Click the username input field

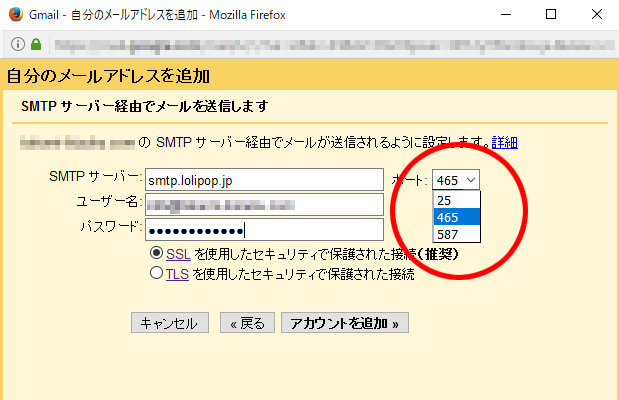coord(264,205)
